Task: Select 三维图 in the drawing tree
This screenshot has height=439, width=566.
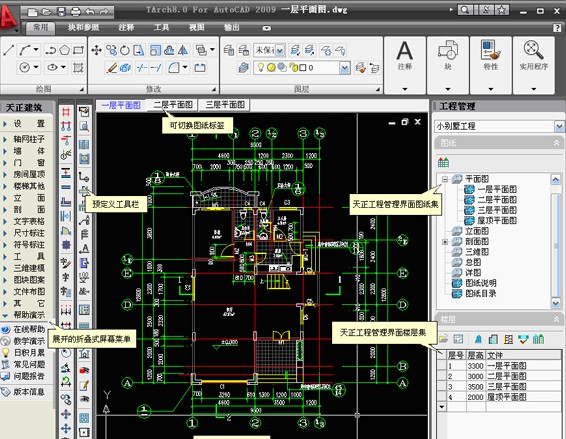Action: [x=477, y=252]
